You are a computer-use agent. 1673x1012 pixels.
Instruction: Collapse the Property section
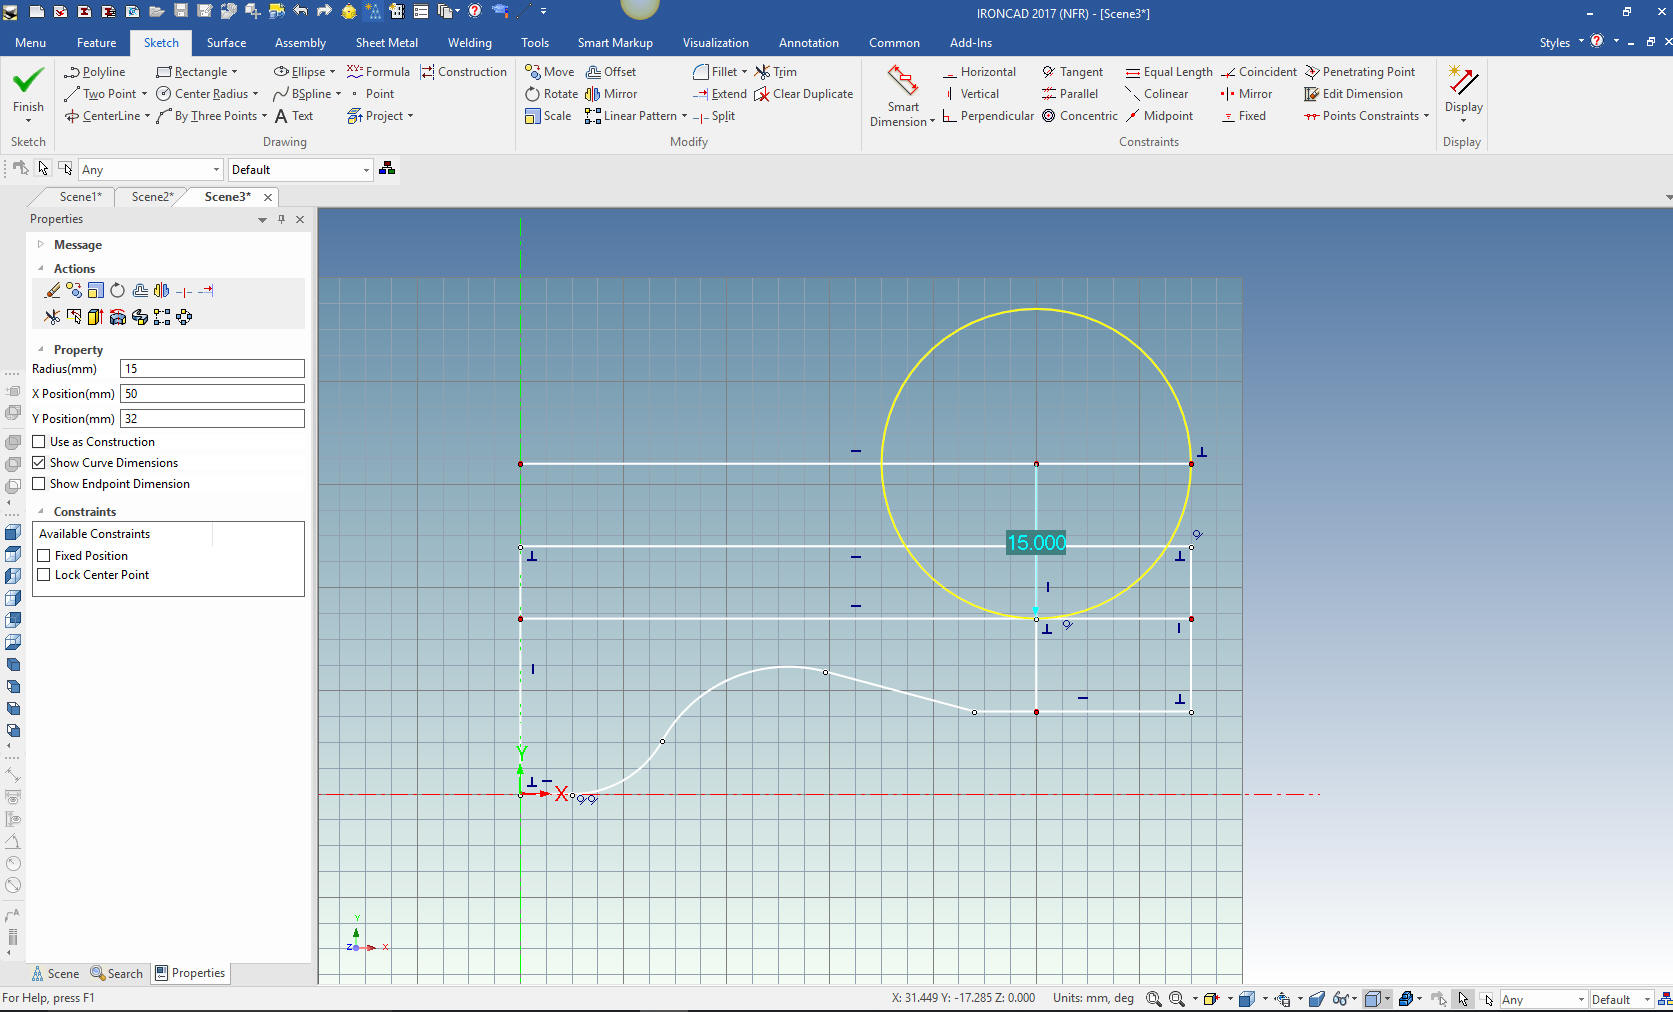(x=41, y=350)
